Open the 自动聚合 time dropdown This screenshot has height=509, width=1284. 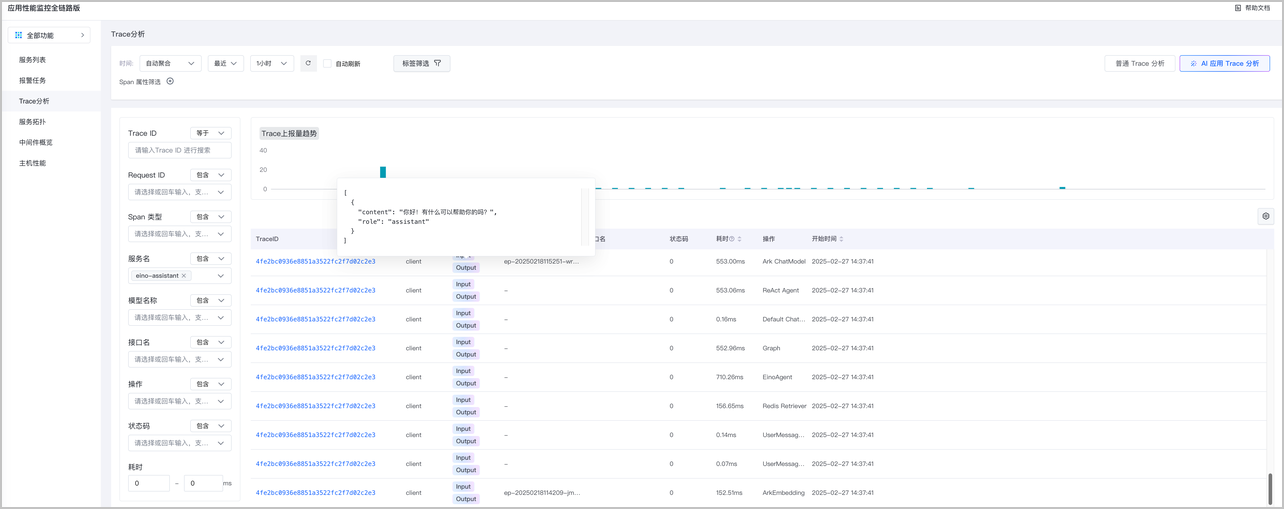coord(170,63)
